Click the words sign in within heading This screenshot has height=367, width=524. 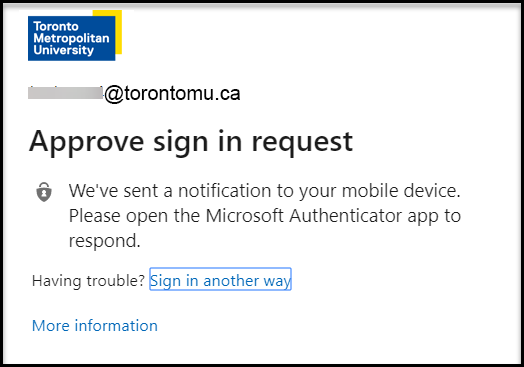(x=198, y=142)
